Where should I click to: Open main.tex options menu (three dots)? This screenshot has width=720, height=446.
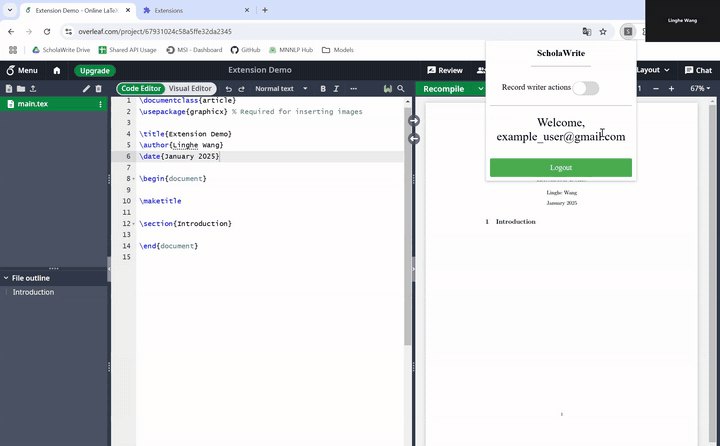100,104
